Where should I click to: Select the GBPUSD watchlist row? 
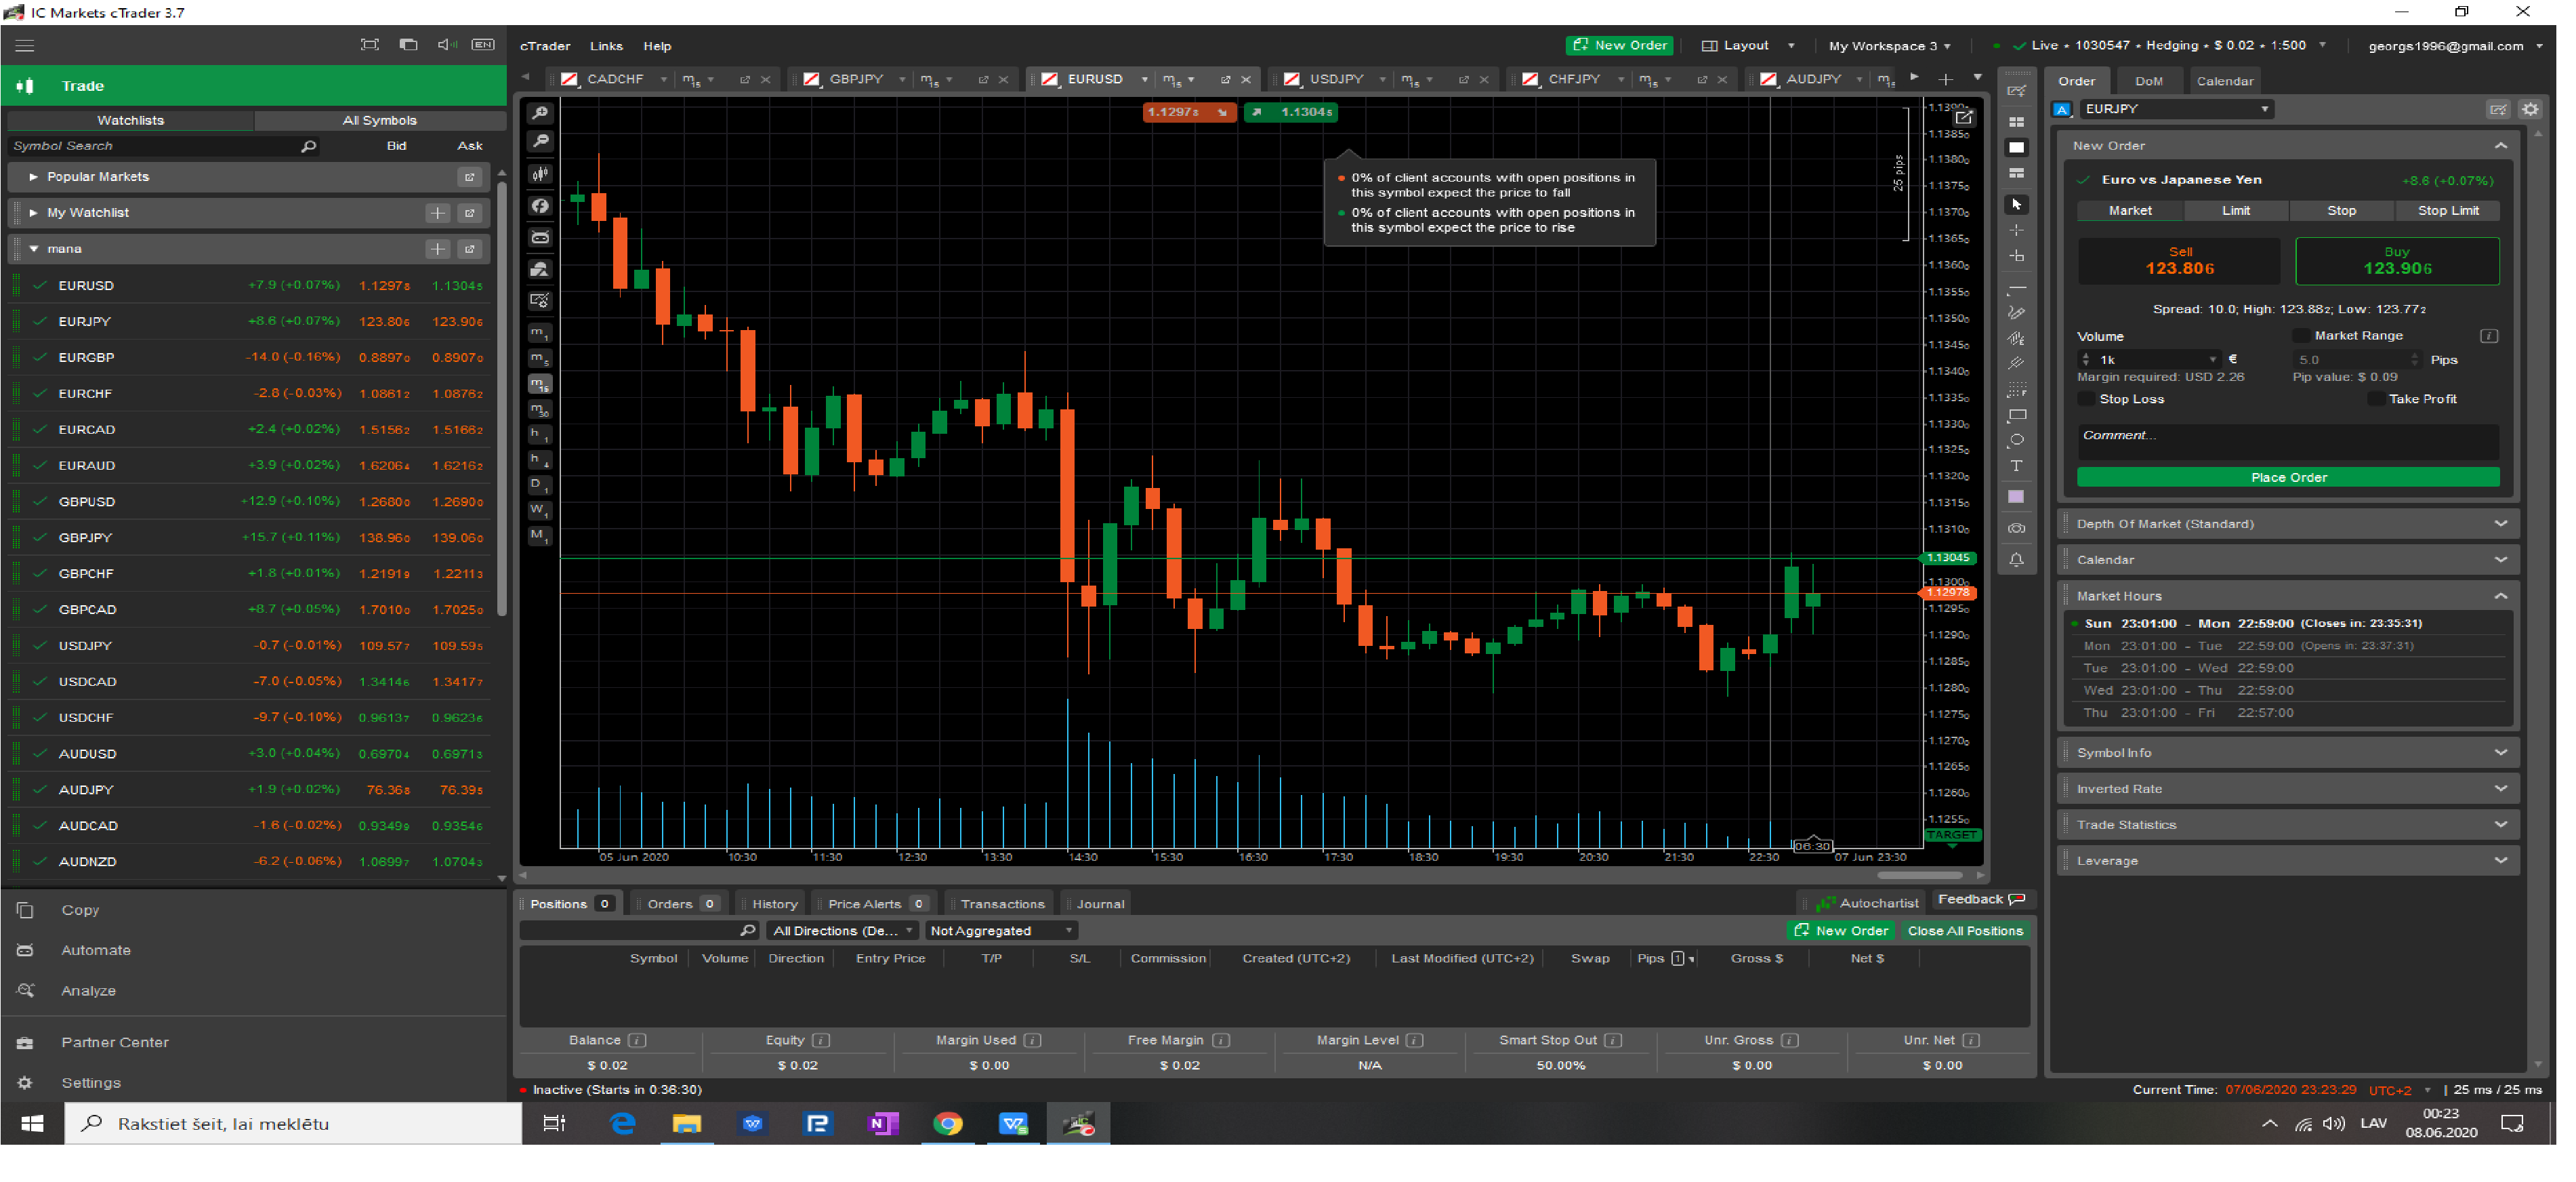(x=250, y=502)
